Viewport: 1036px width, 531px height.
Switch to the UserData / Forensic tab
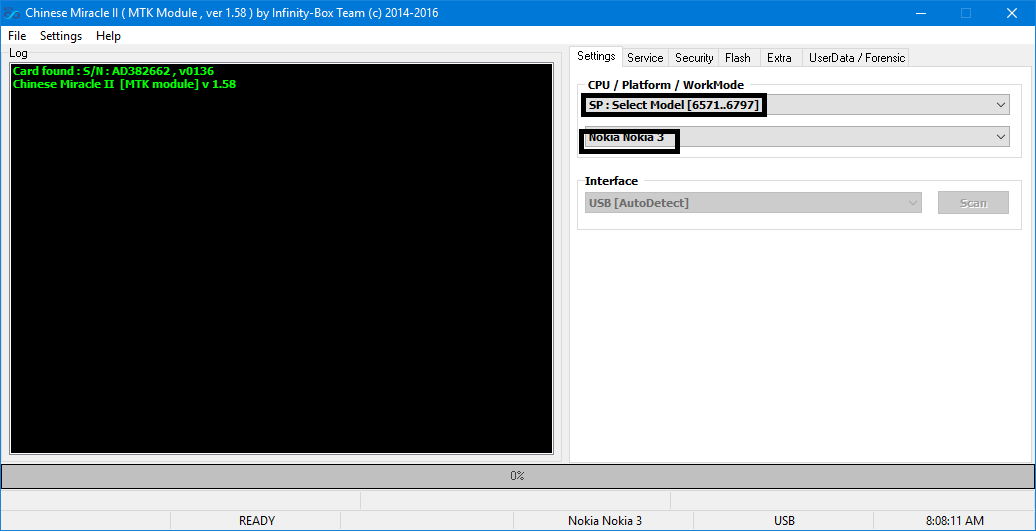[x=857, y=58]
